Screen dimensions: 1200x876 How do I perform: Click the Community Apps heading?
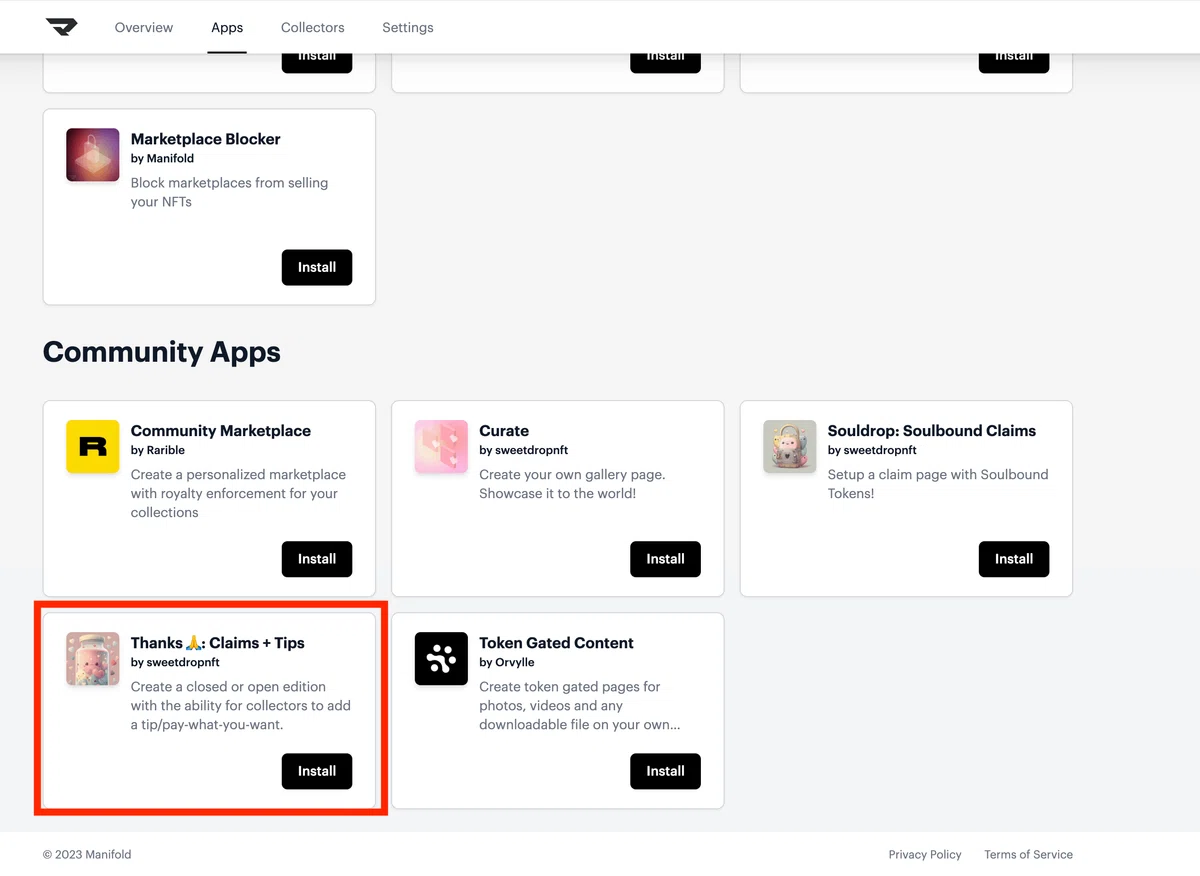click(x=162, y=352)
